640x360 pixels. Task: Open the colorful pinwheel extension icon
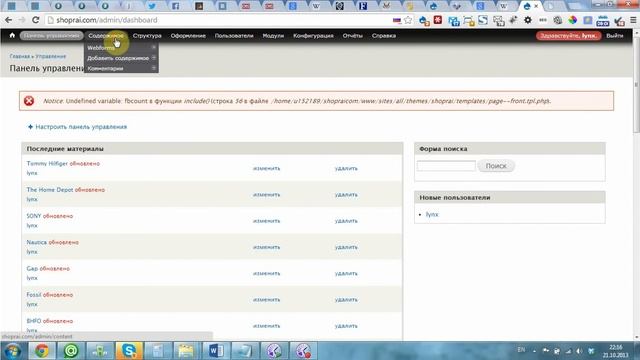point(573,20)
